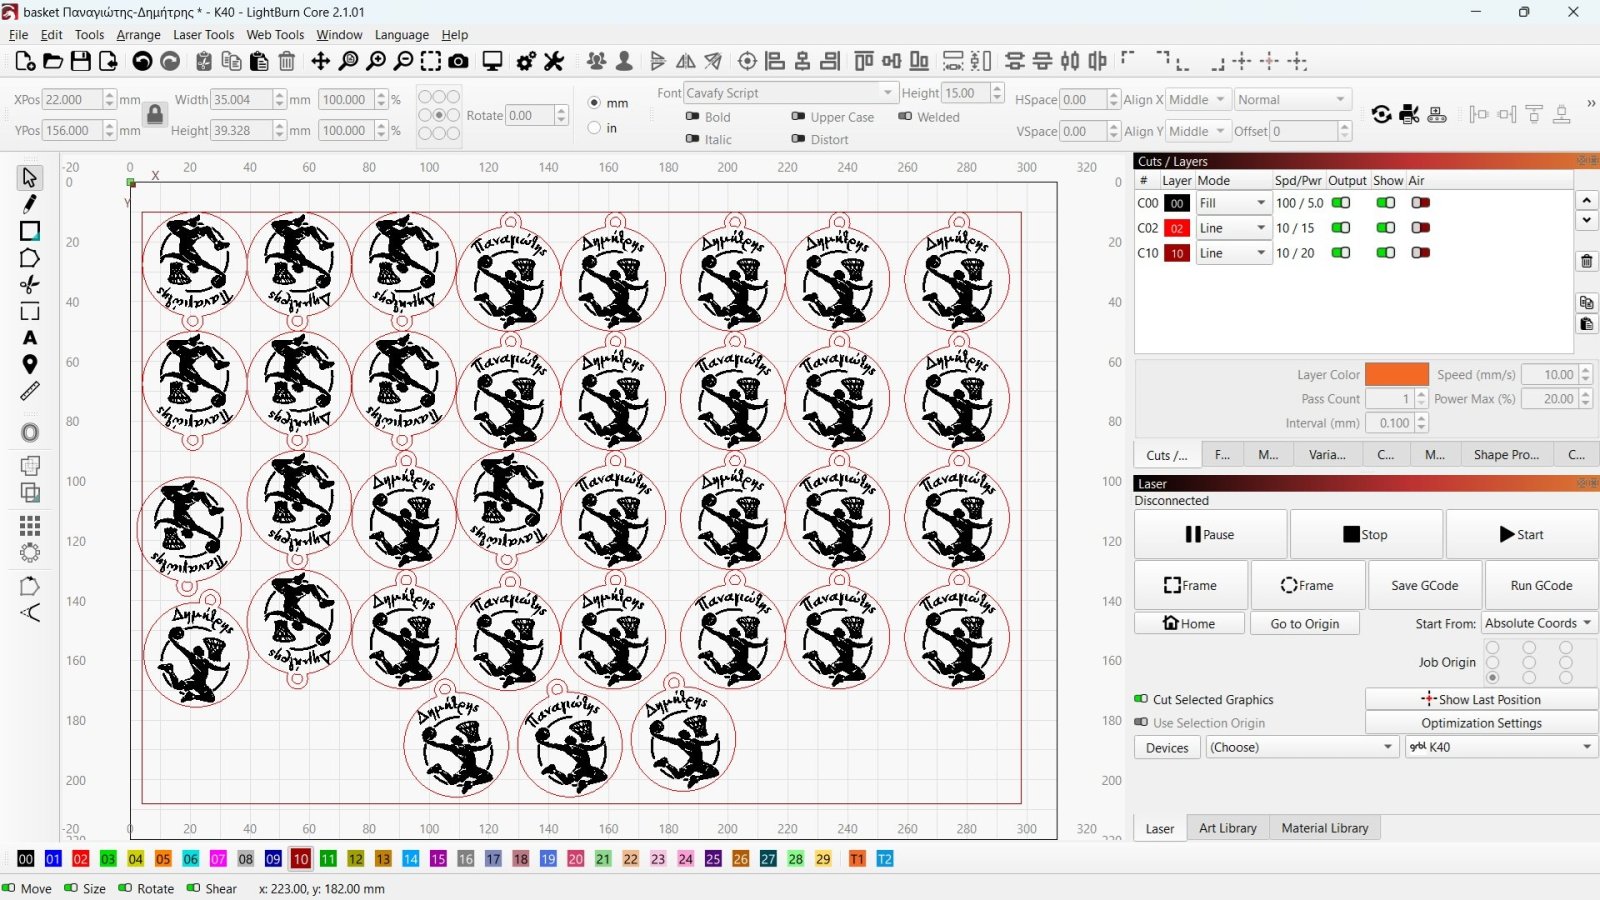Open the Align Y Middle dropdown
This screenshot has height=900, width=1600.
pyautogui.click(x=1198, y=131)
